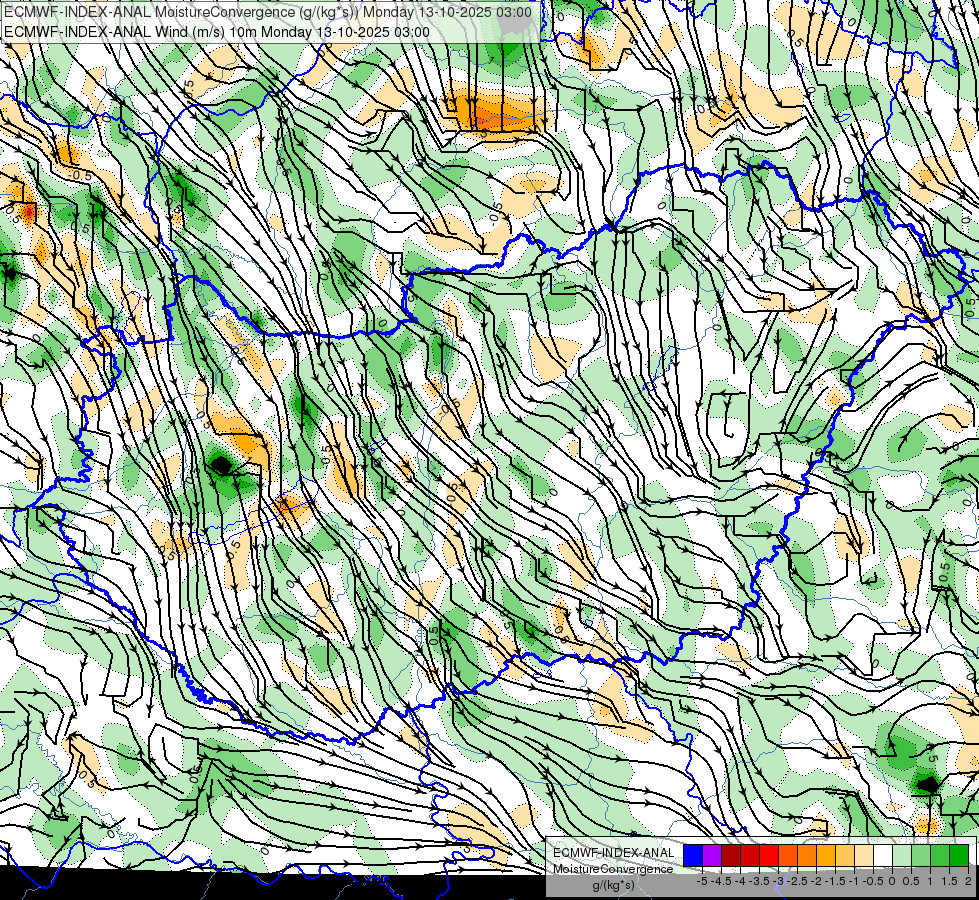Image resolution: width=979 pixels, height=900 pixels.
Task: Click the lightest green legend swatch
Action: pyautogui.click(x=902, y=855)
